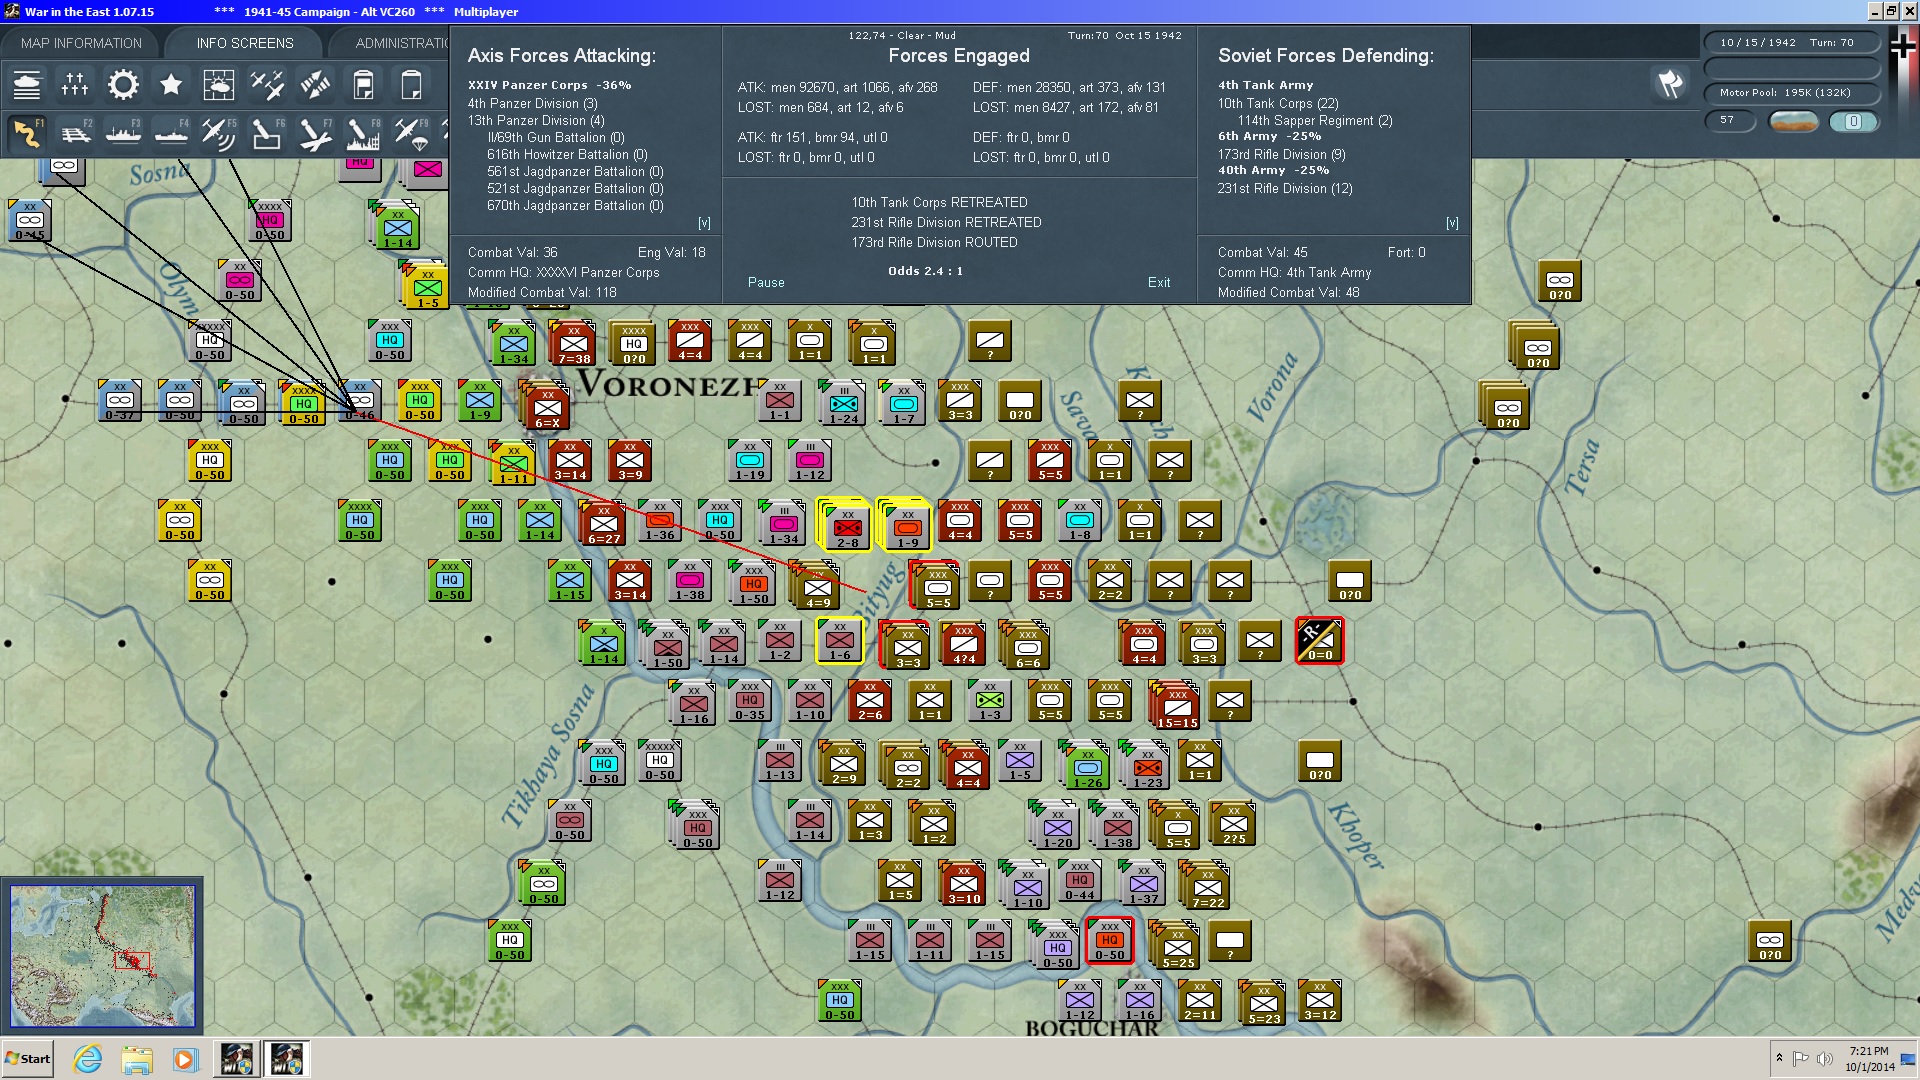Open Windows Media Player from taskbar

185,1059
